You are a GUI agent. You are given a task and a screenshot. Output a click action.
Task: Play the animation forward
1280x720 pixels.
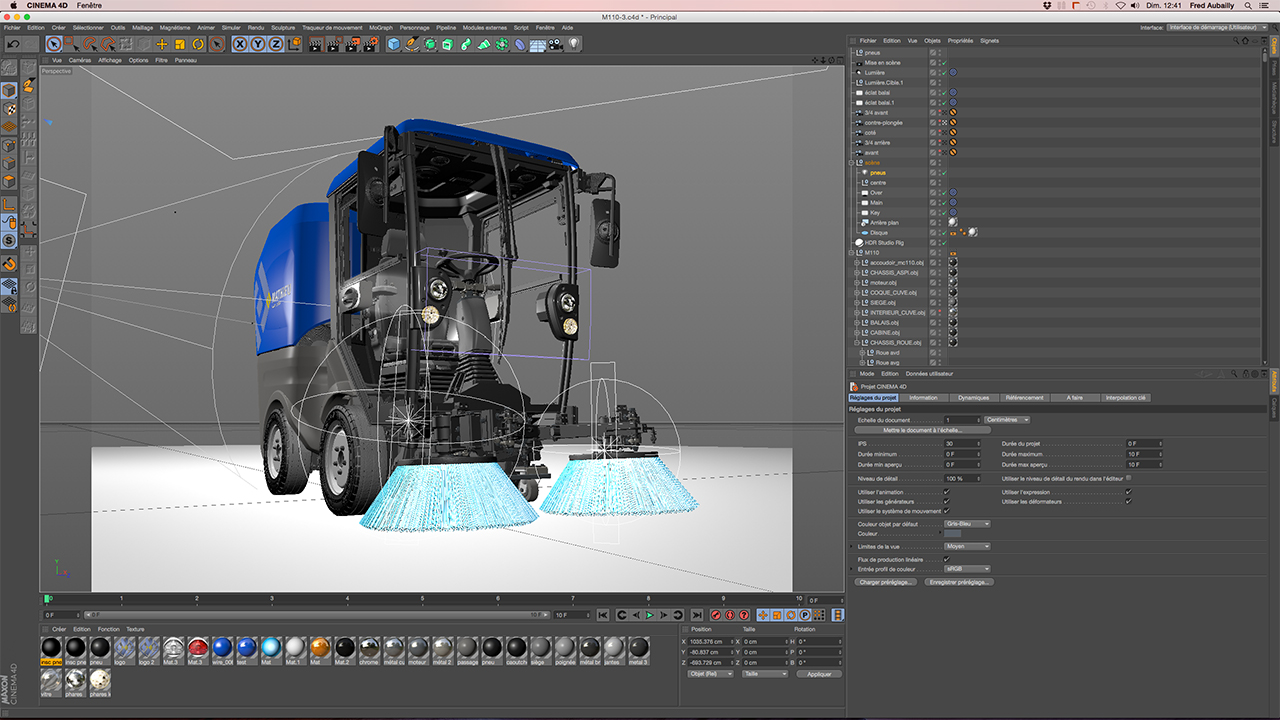coord(649,615)
